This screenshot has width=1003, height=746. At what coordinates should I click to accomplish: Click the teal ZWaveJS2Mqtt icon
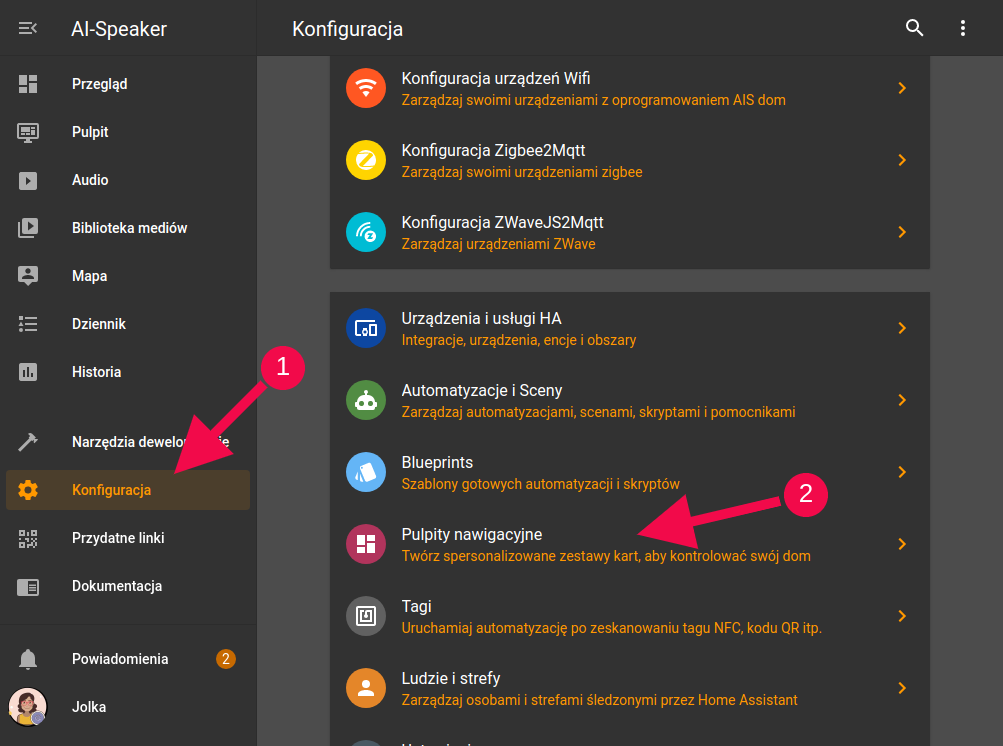(x=366, y=232)
